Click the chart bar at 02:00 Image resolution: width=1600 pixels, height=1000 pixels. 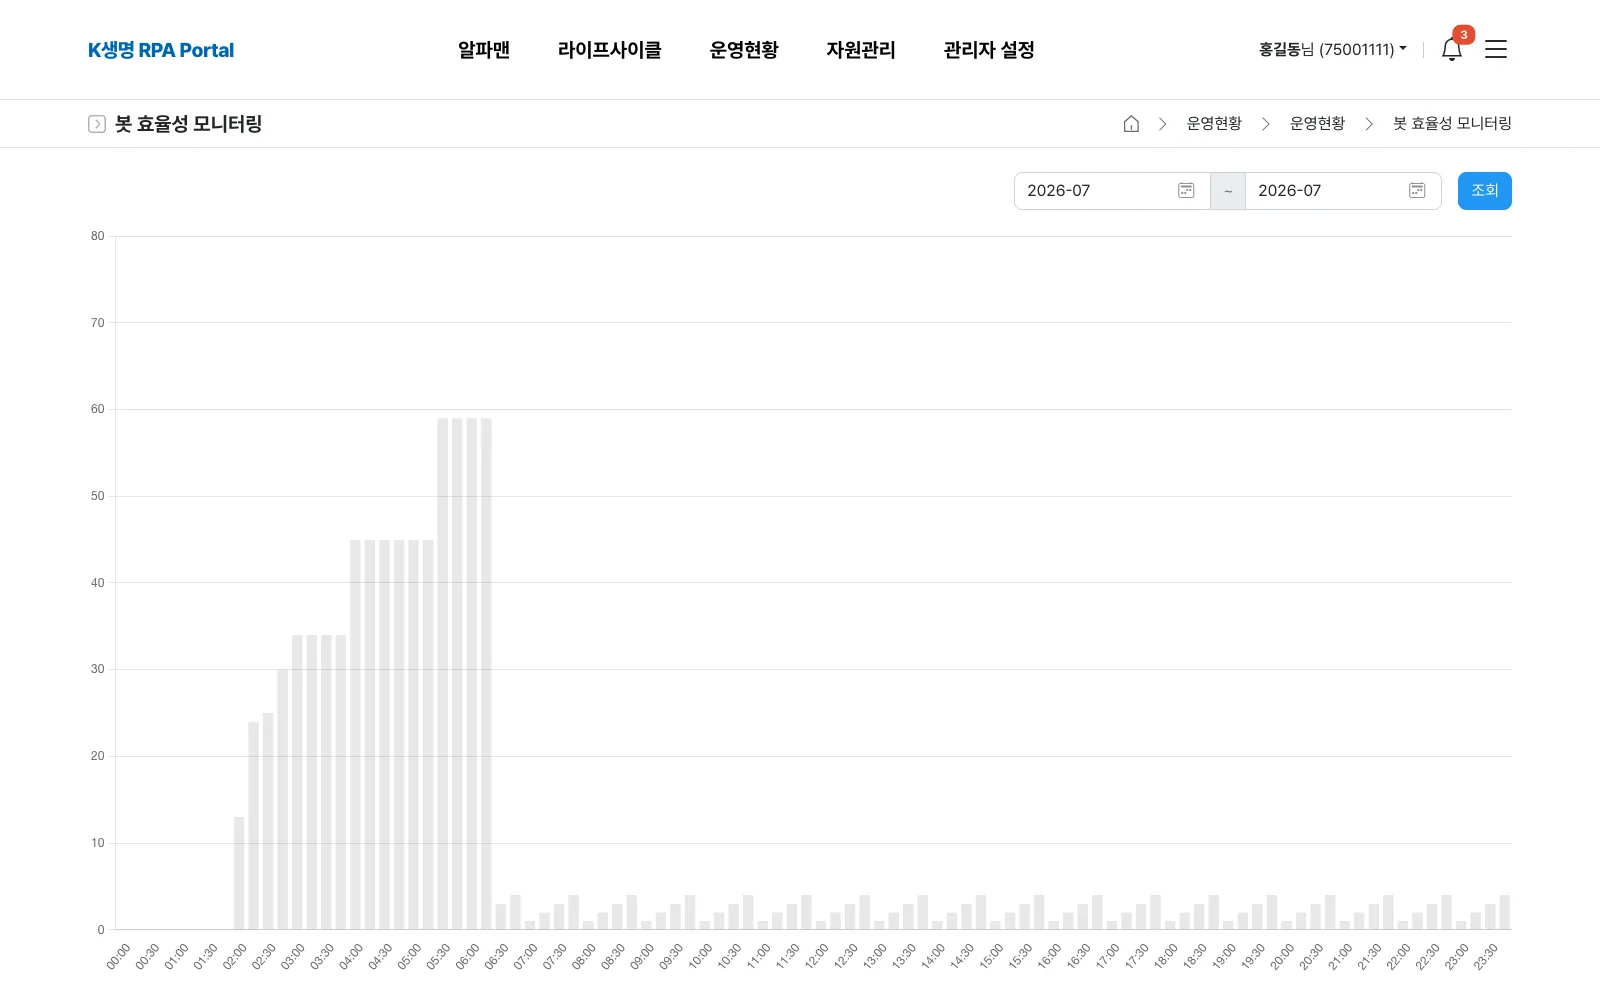[239, 873]
